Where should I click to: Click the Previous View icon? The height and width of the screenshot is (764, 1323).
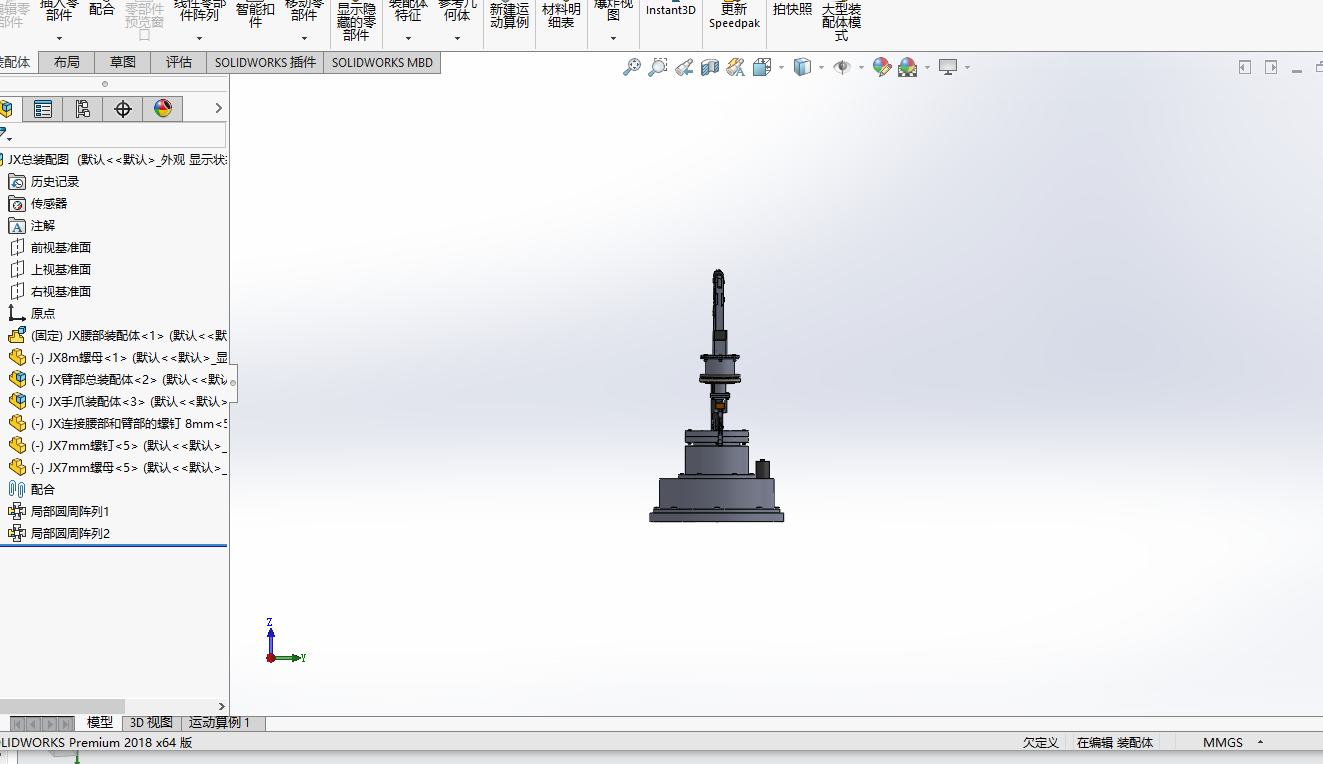tap(685, 67)
